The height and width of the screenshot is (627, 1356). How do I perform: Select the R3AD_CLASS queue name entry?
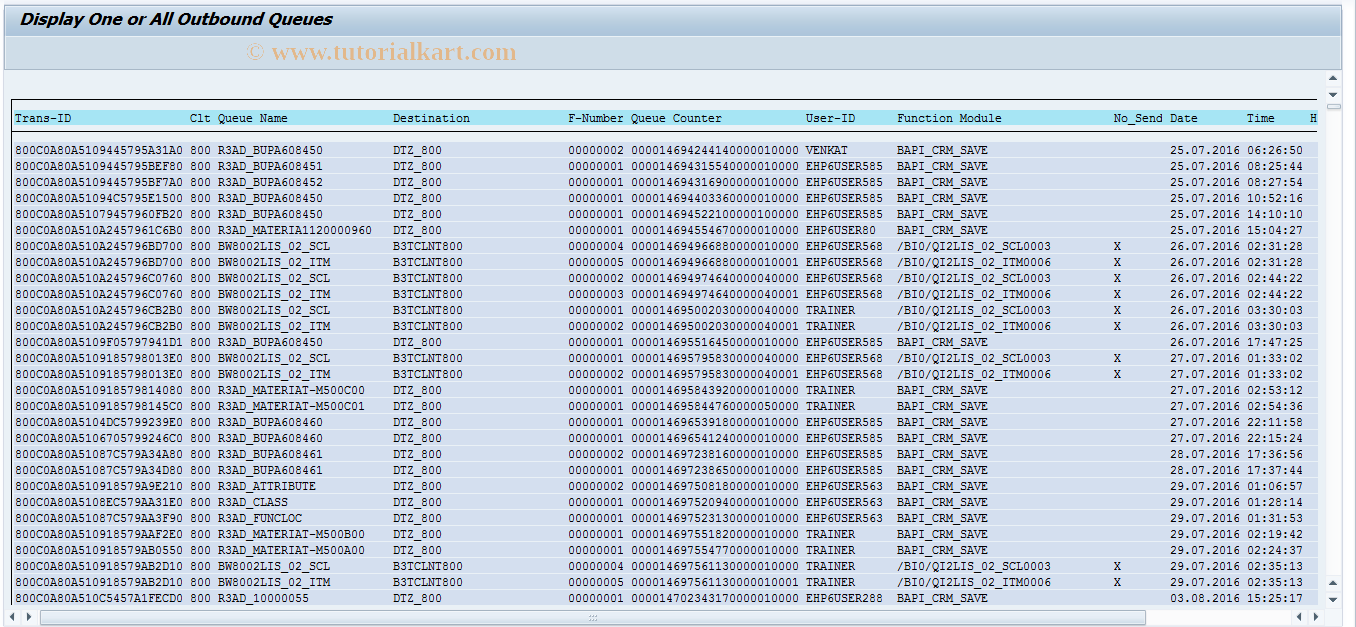click(x=252, y=502)
